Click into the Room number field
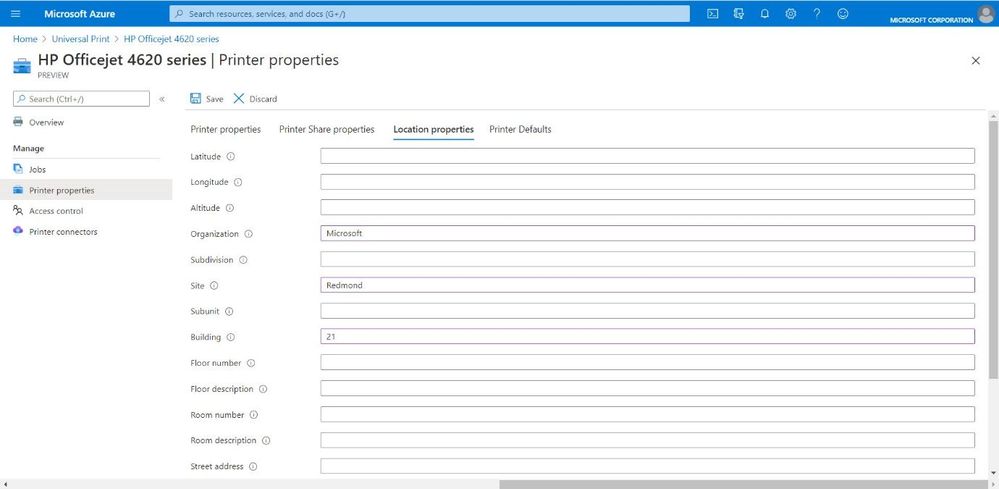The height and width of the screenshot is (489, 999). click(647, 415)
